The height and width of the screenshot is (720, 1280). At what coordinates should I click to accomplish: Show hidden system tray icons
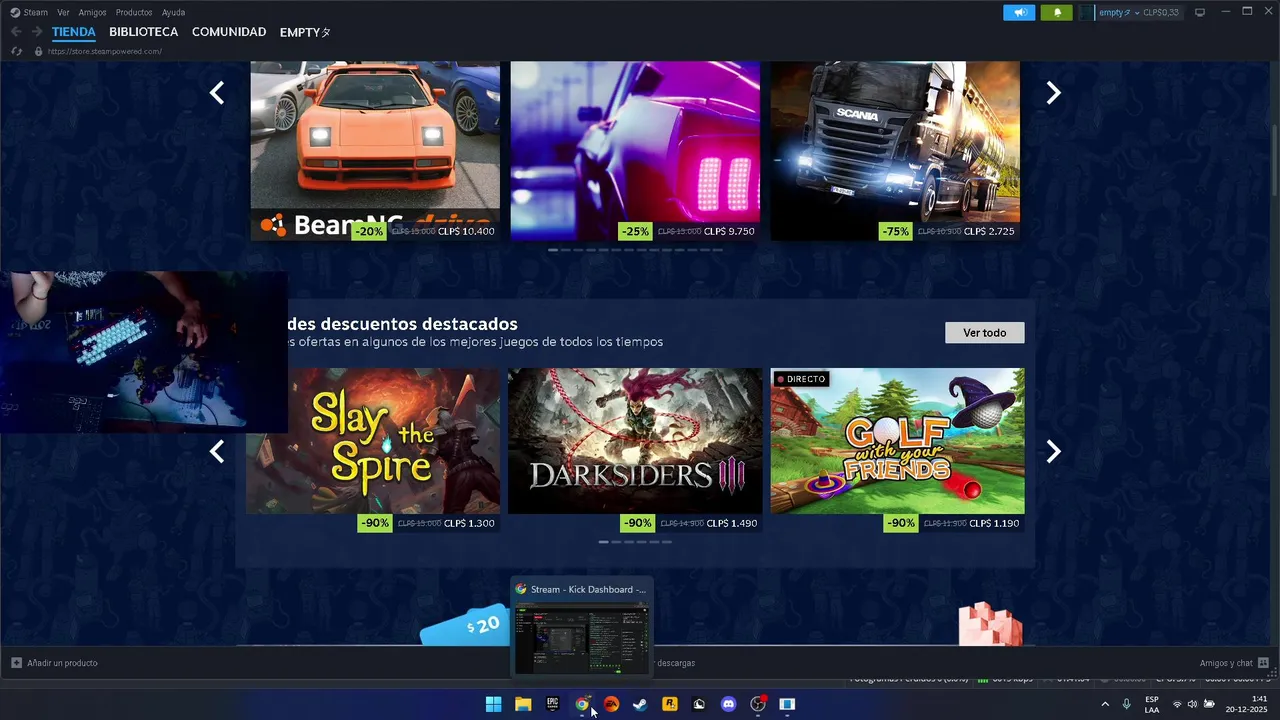[1105, 704]
